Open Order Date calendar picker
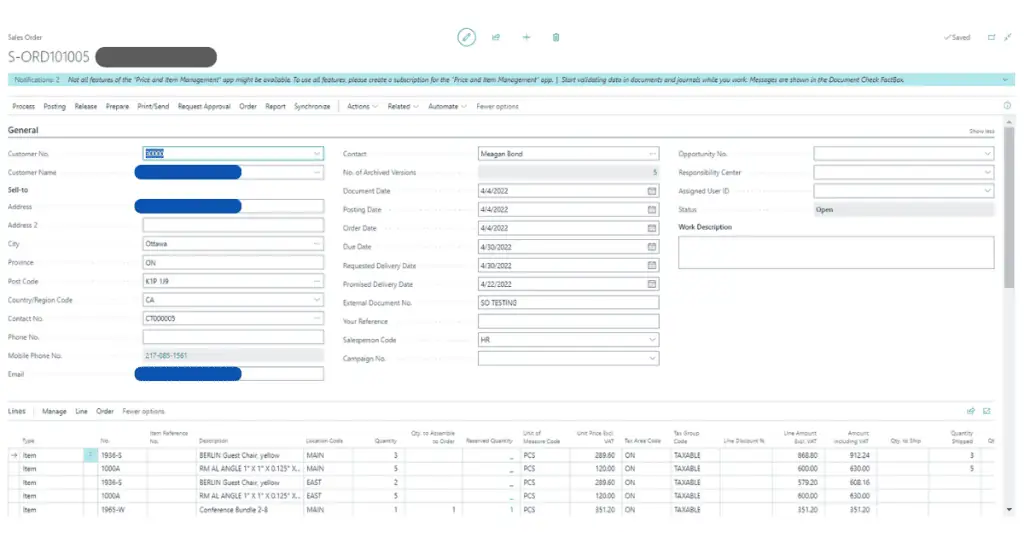Viewport: 1024px width, 538px height. point(651,229)
